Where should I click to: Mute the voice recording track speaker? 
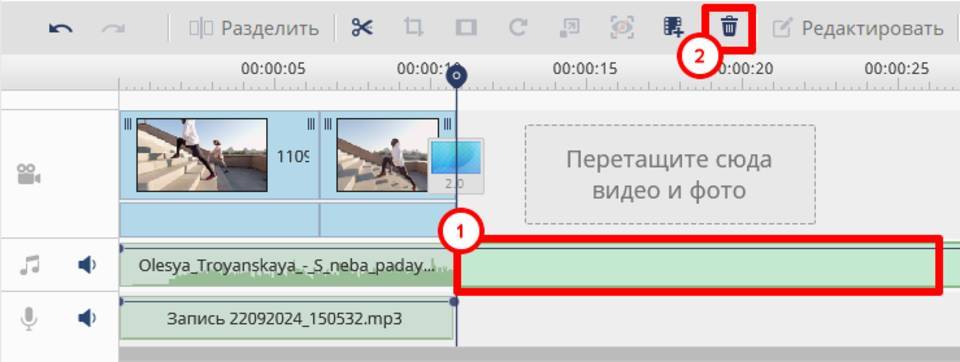[88, 318]
